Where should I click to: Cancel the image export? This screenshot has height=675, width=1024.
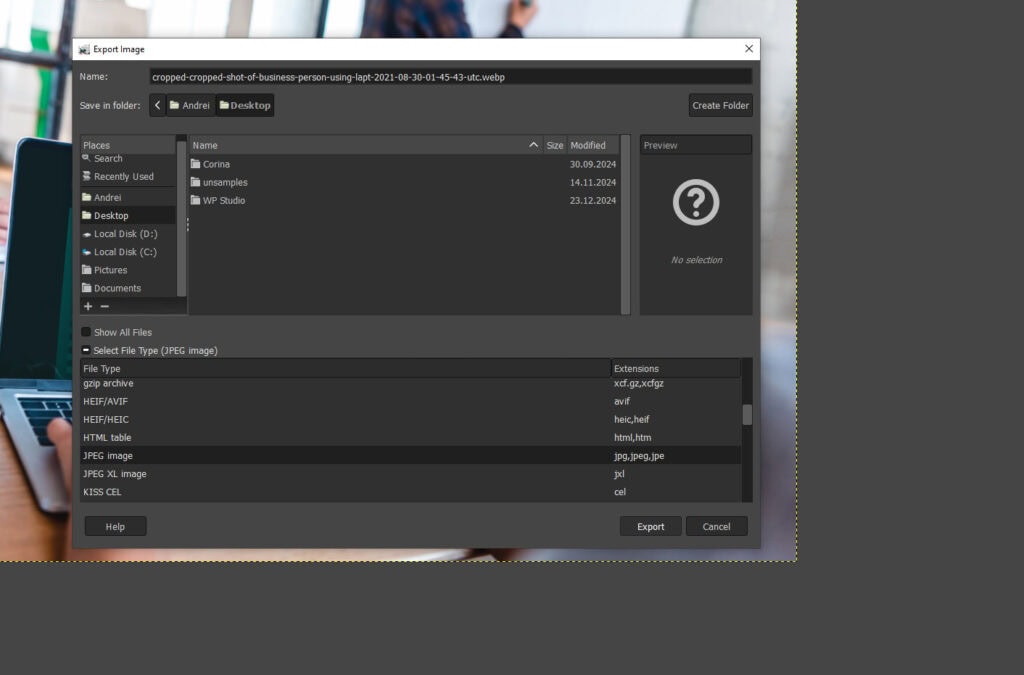717,525
